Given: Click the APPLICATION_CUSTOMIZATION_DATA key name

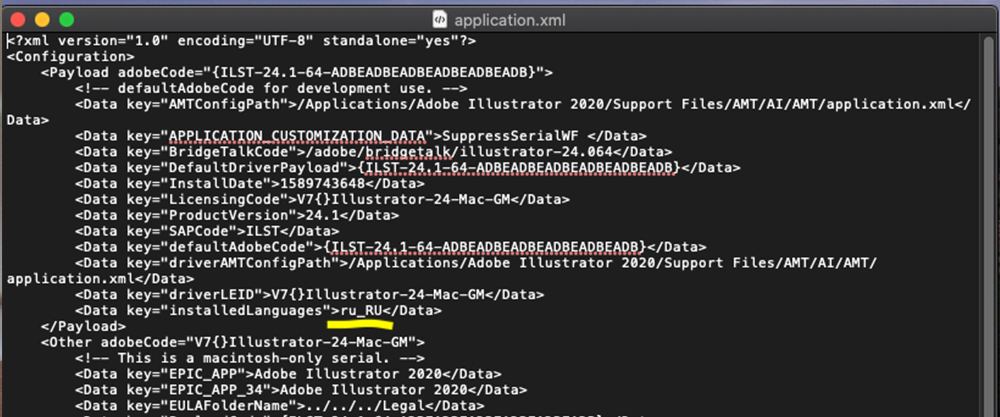Looking at the screenshot, I should click(x=297, y=136).
